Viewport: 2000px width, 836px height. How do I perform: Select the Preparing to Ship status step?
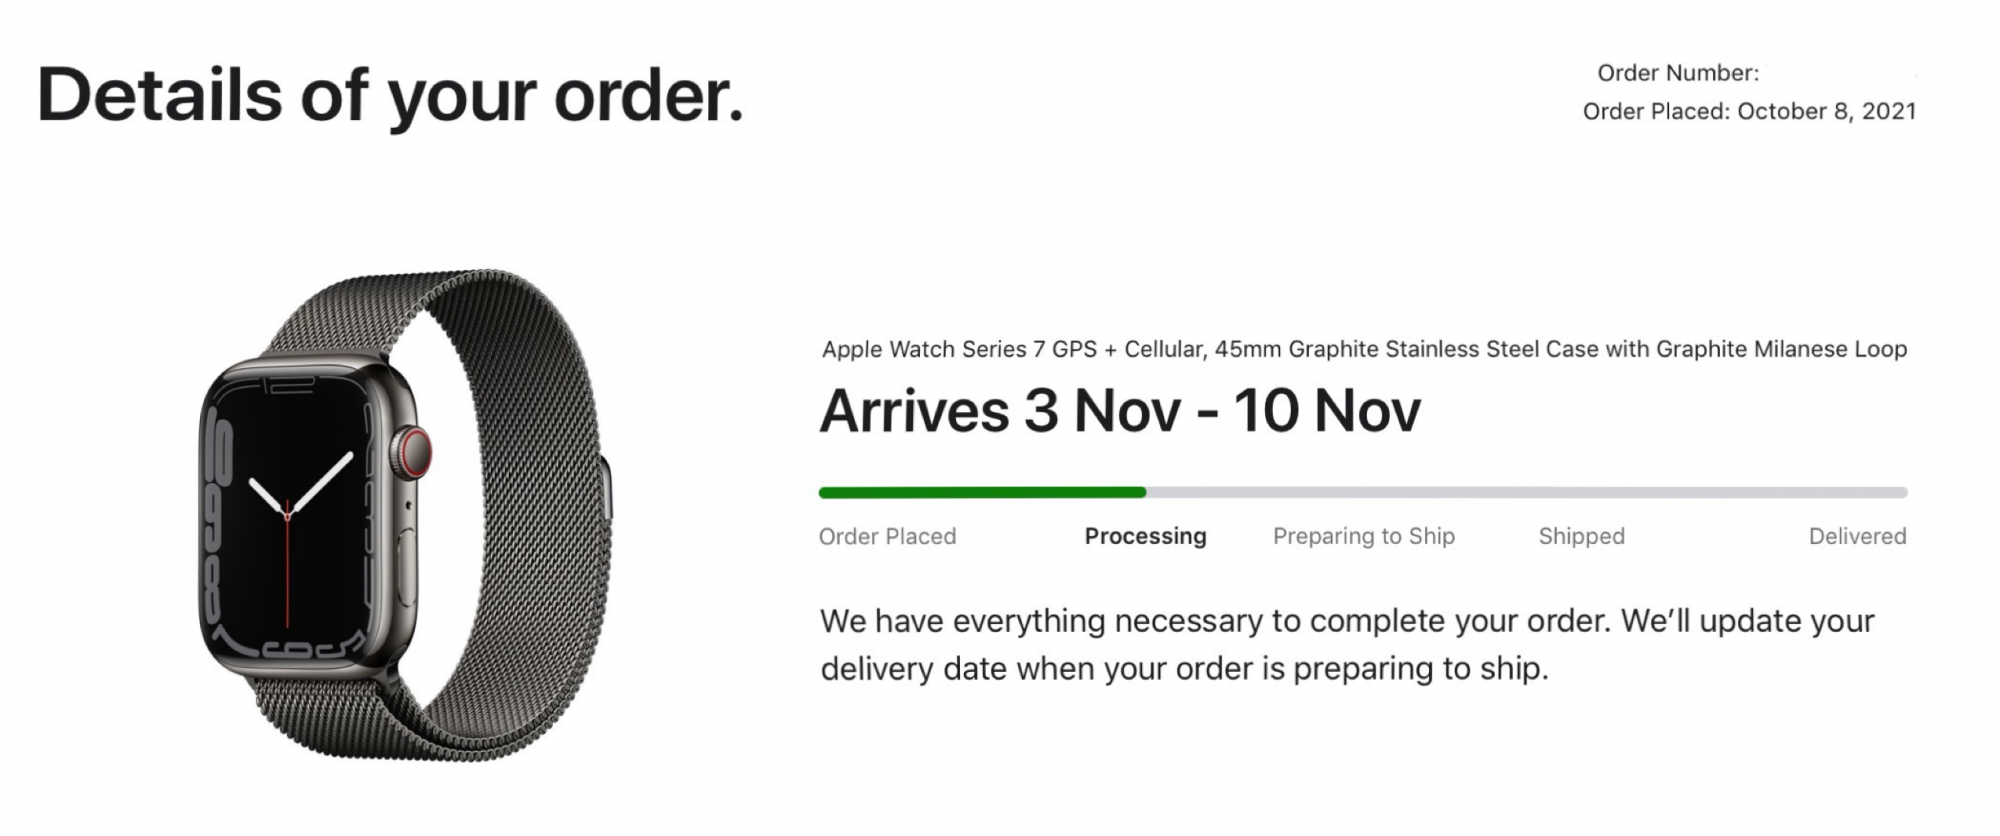(1364, 536)
